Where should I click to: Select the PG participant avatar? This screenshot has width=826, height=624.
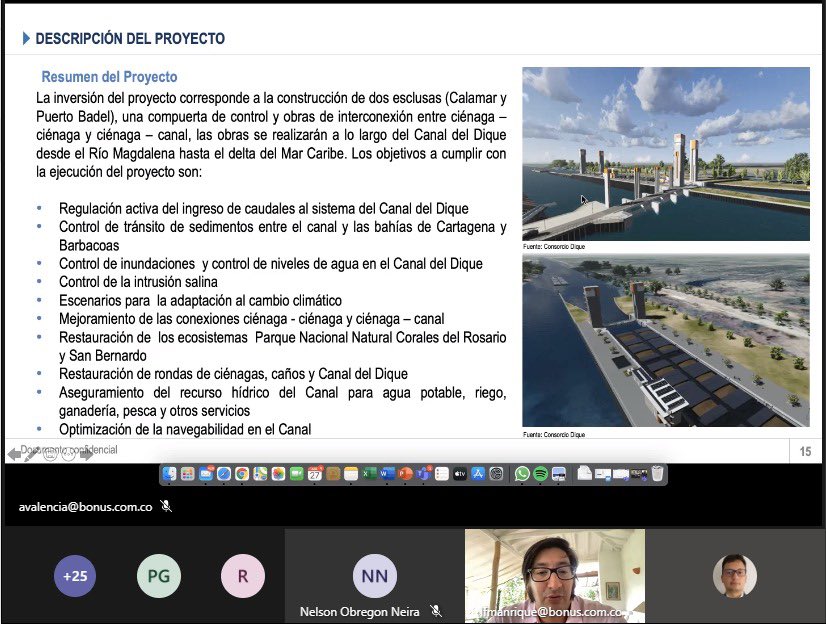pyautogui.click(x=159, y=576)
